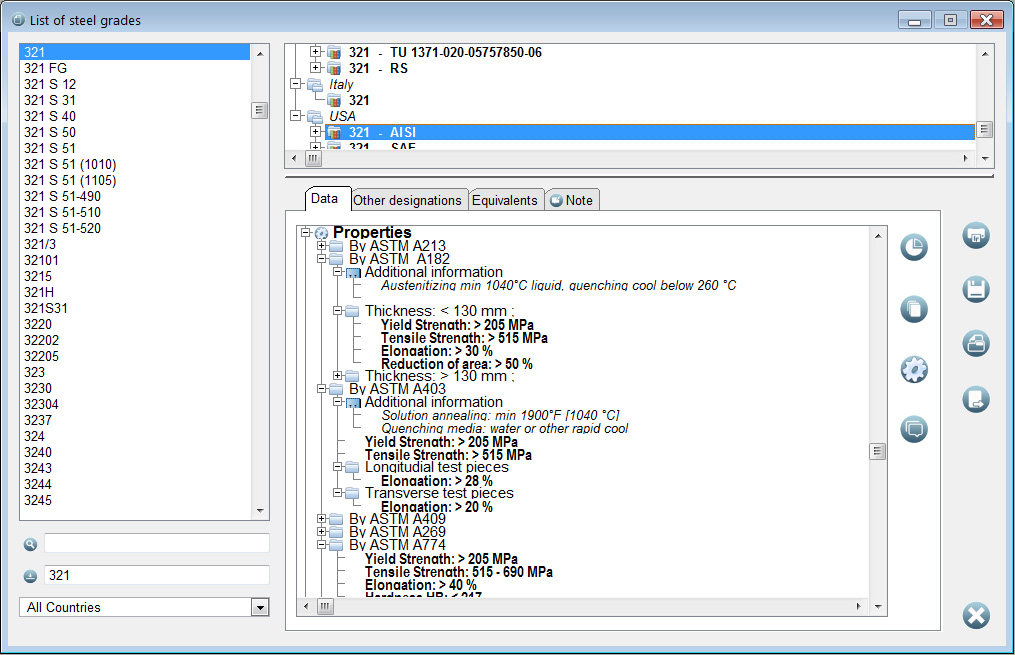Open the All Countries dropdown
Image resolution: width=1015 pixels, height=655 pixels.
[260, 607]
